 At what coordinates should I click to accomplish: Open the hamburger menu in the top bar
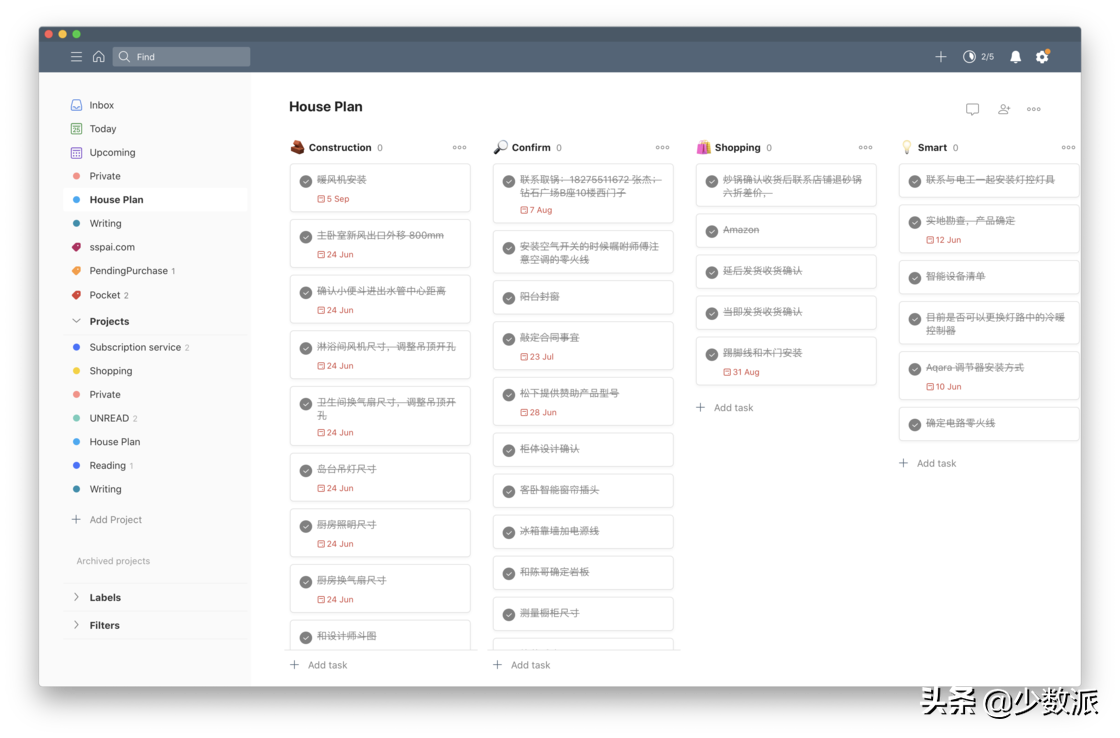click(x=76, y=56)
